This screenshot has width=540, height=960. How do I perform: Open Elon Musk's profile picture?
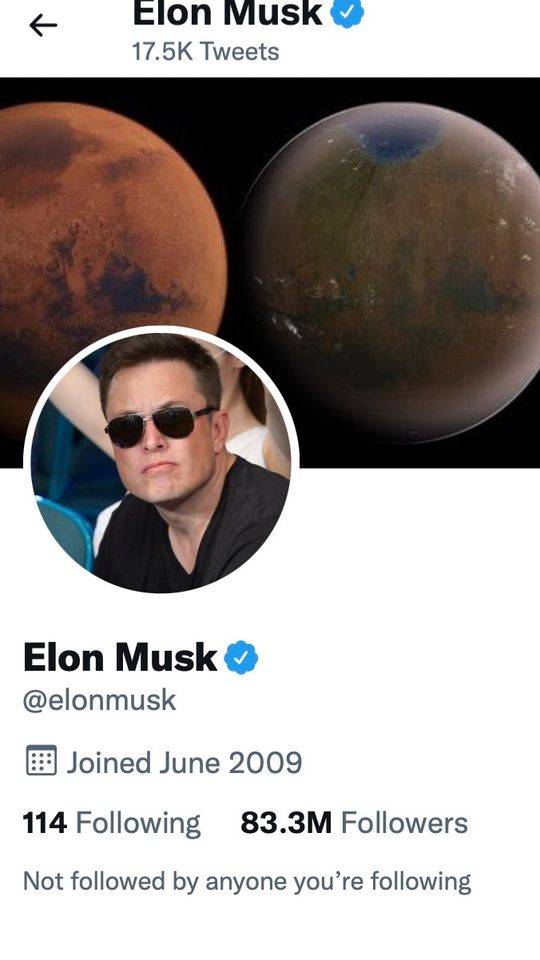161,460
